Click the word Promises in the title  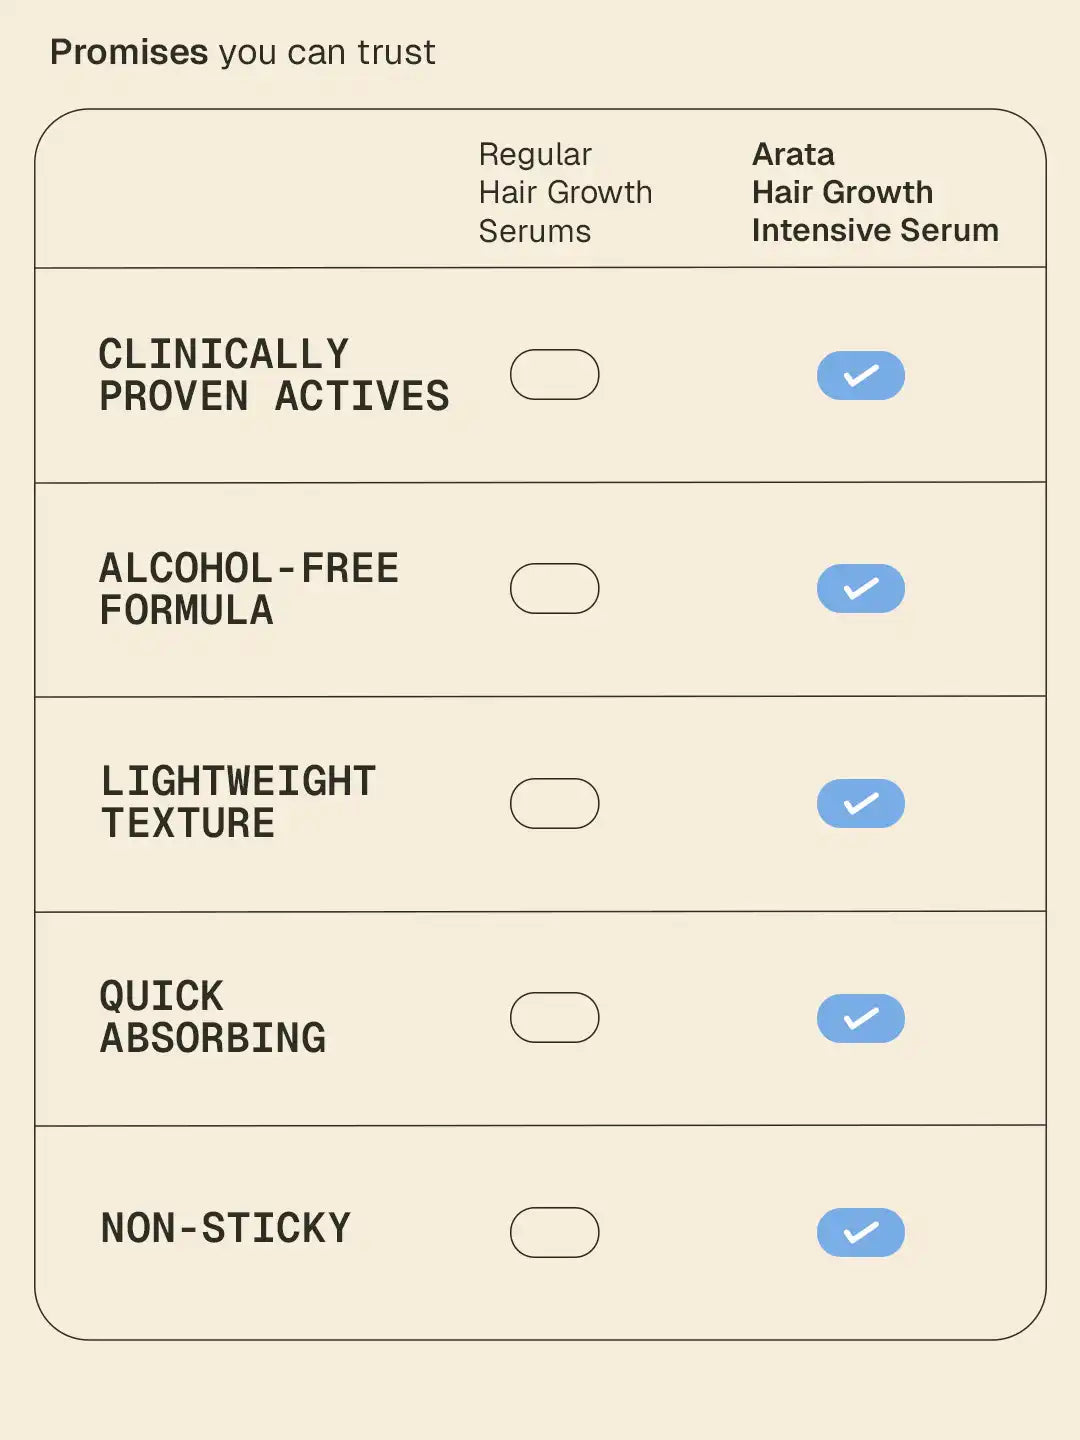coord(129,52)
